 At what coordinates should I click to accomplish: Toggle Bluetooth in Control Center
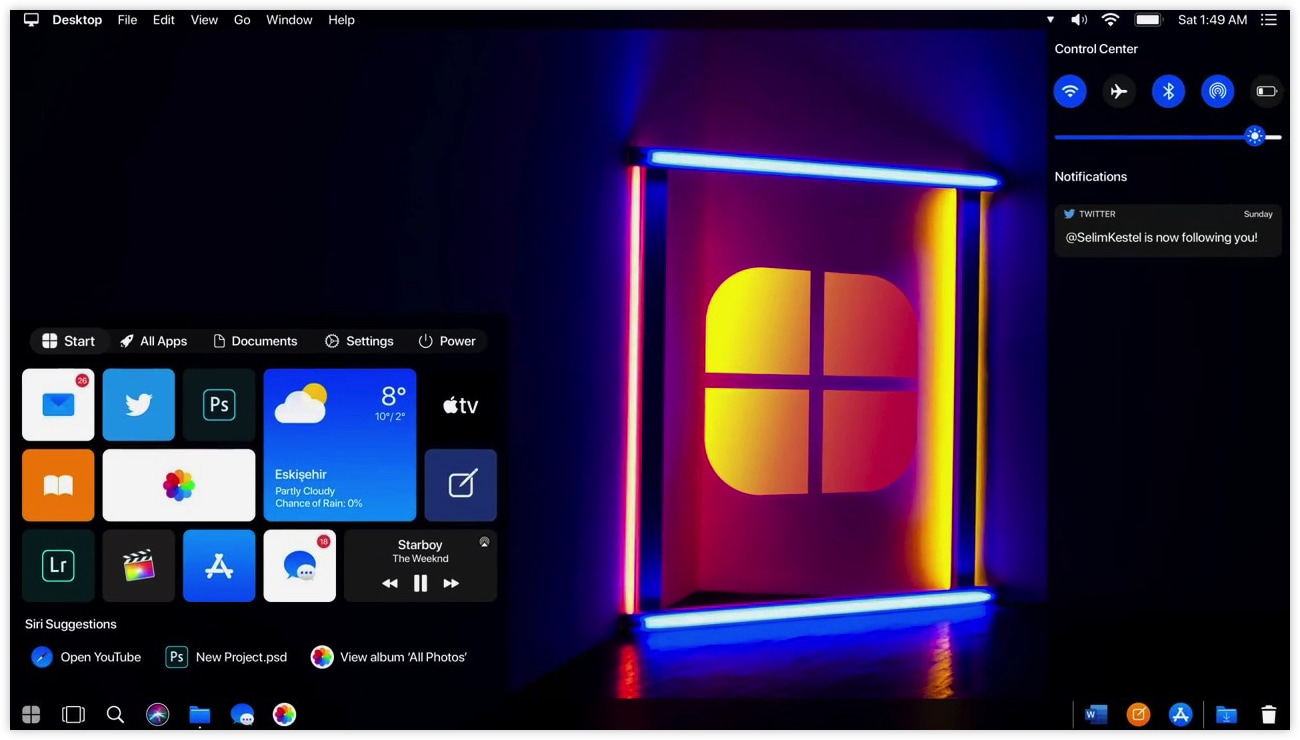point(1168,91)
